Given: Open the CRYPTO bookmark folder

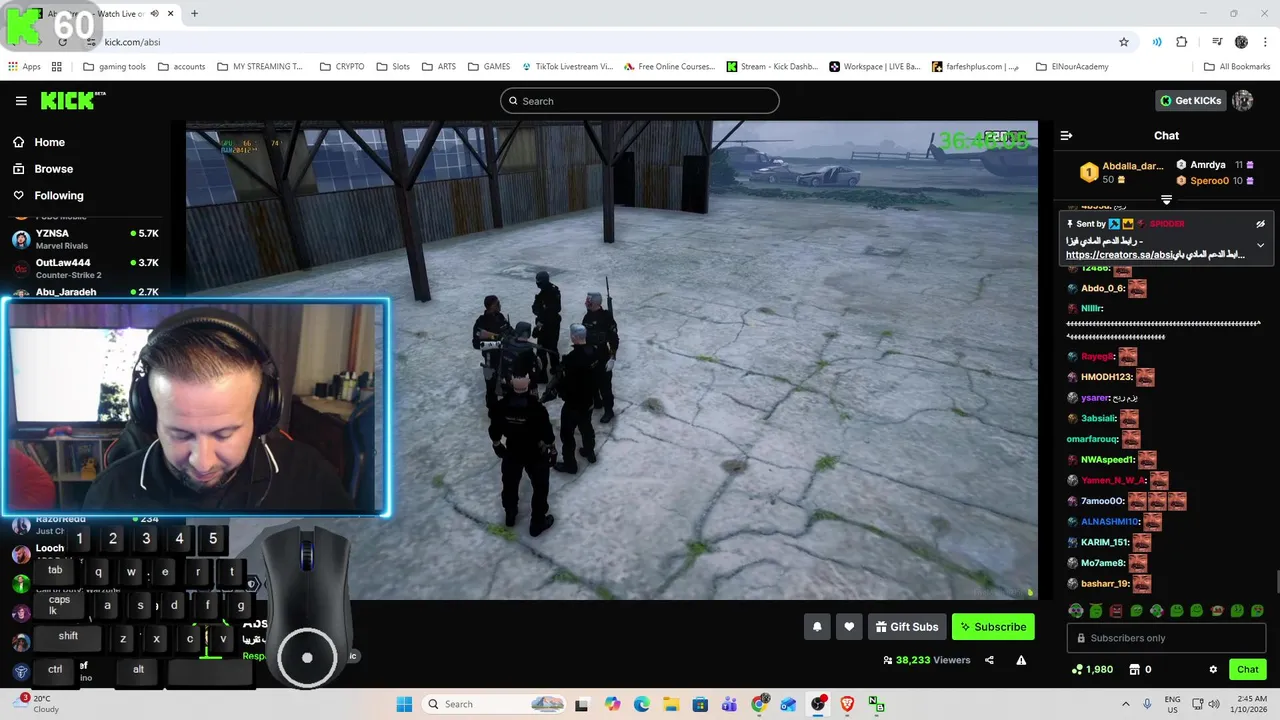Looking at the screenshot, I should click(x=342, y=67).
